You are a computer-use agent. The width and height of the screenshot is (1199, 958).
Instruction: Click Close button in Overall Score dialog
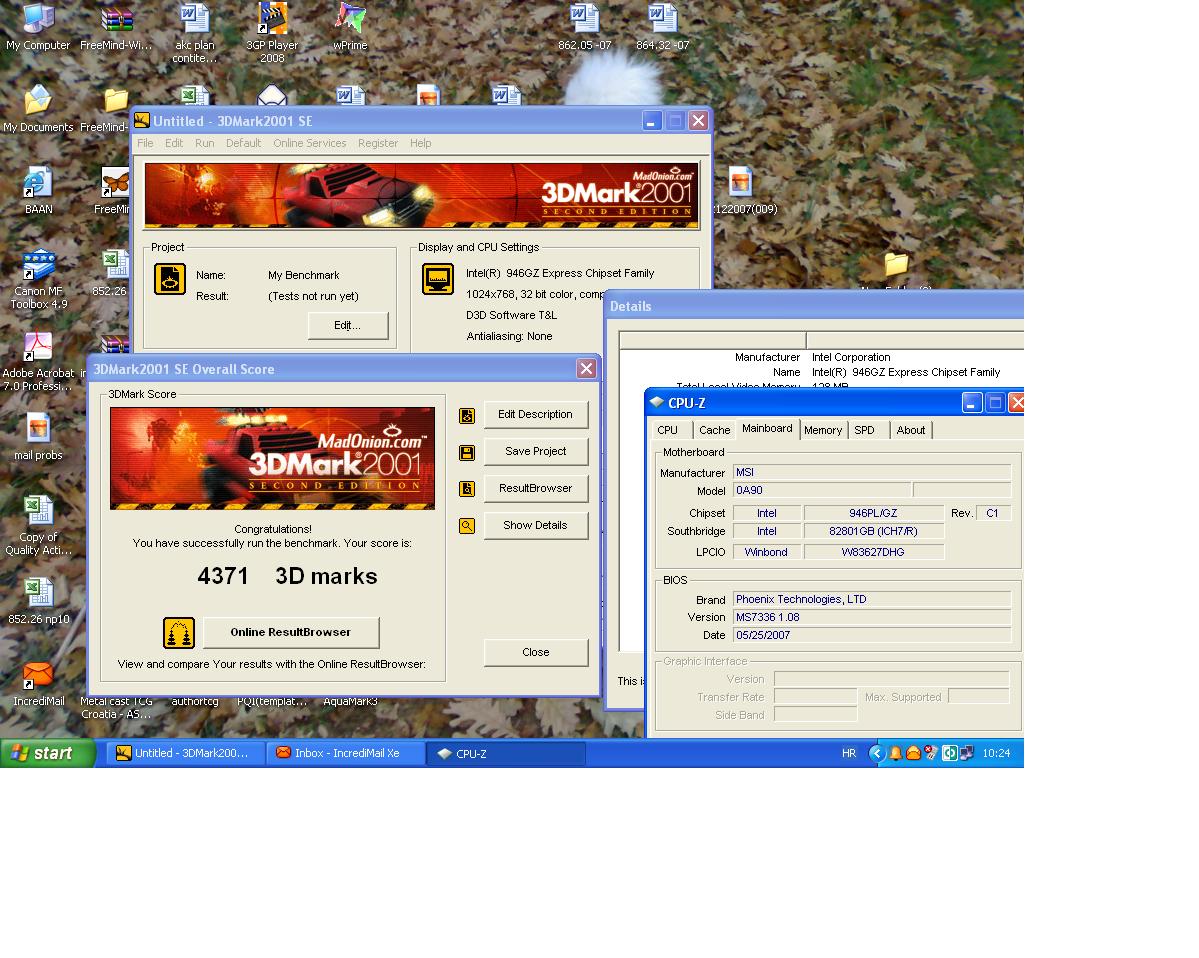pos(535,652)
